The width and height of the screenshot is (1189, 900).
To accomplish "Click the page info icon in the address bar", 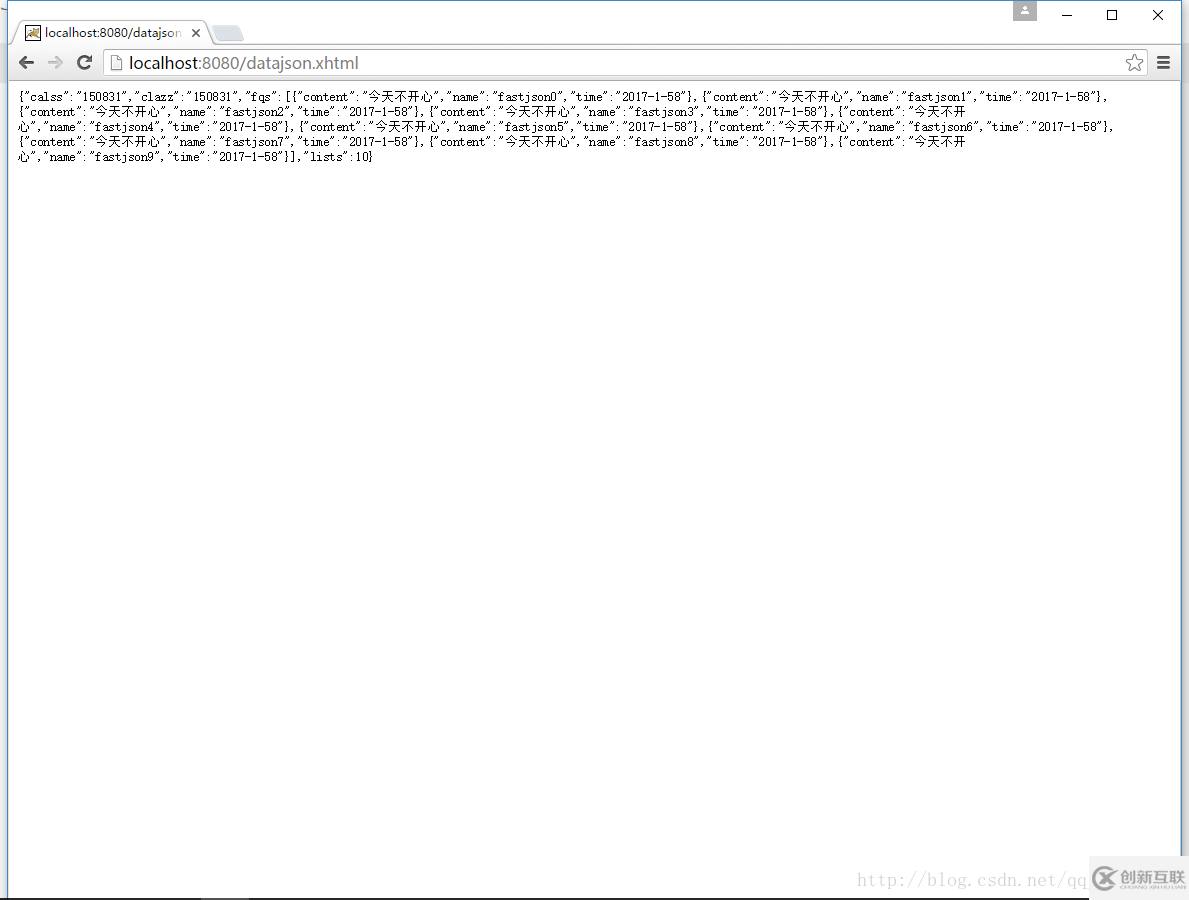I will [116, 63].
